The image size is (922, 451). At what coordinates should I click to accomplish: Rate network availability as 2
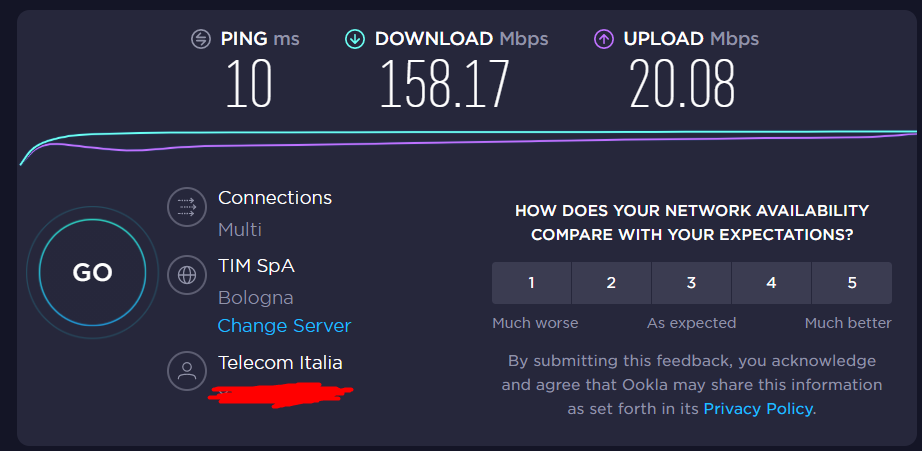click(611, 283)
